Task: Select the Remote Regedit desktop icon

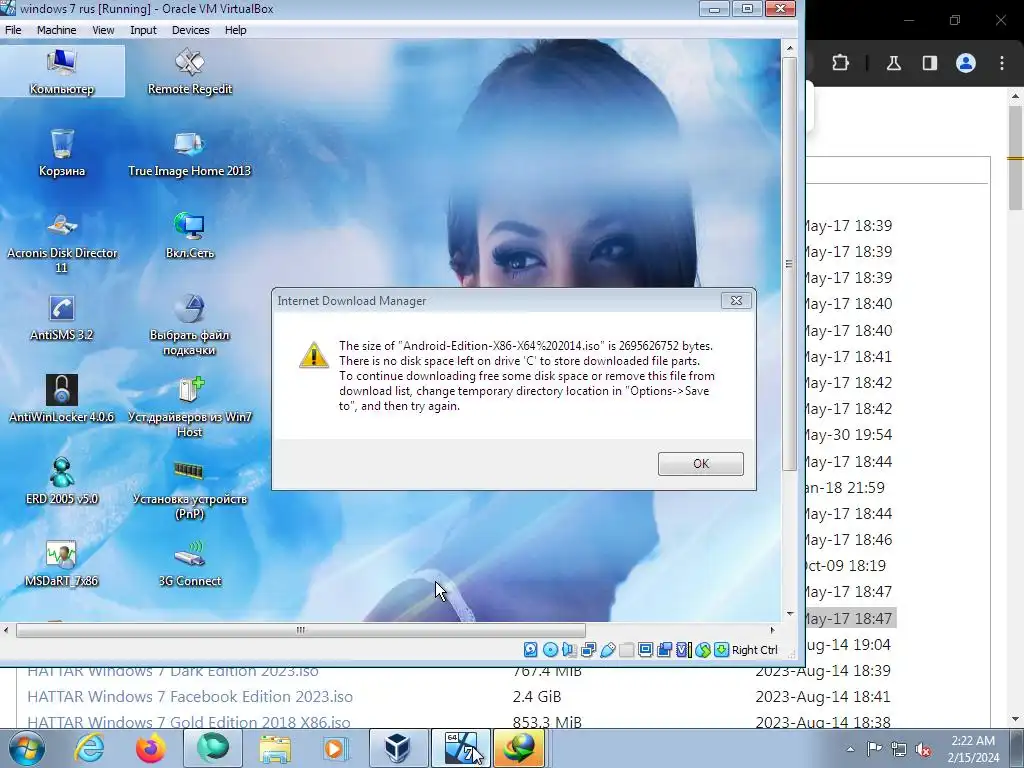Action: coord(189,71)
